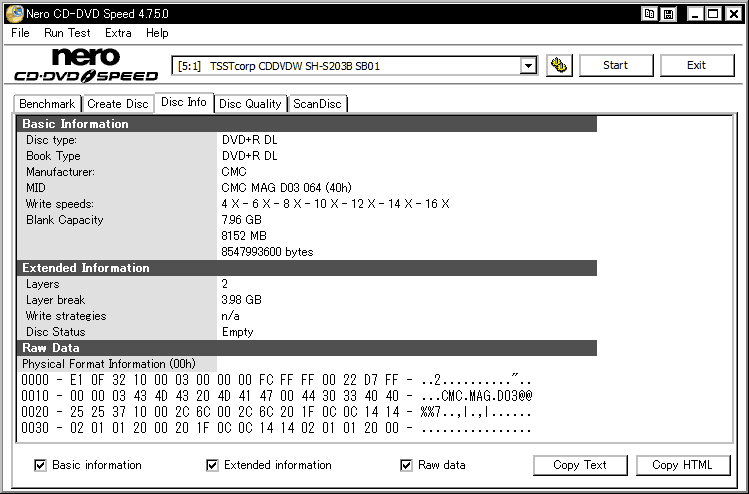Viewport: 749px width, 494px height.
Task: Click the Copy HTML button
Action: [x=683, y=465]
